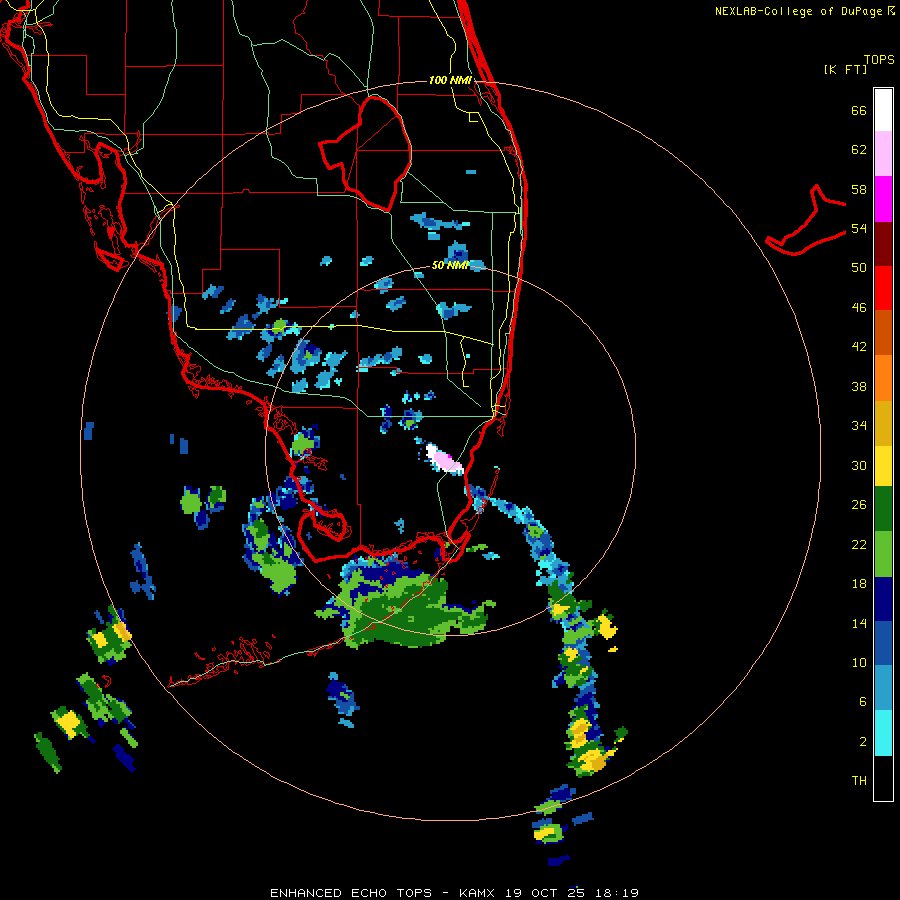Click the 30 legend value
Viewport: 900px width, 900px height.
(859, 465)
